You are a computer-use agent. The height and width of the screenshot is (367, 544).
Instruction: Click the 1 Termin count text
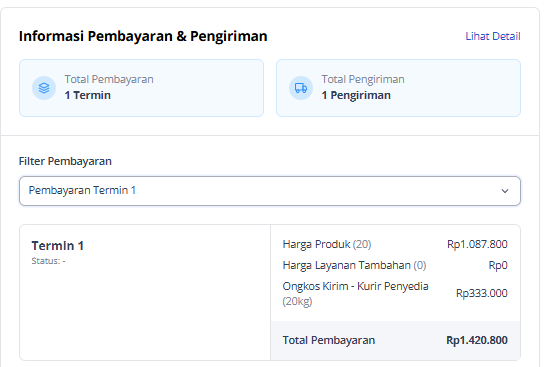click(88, 95)
